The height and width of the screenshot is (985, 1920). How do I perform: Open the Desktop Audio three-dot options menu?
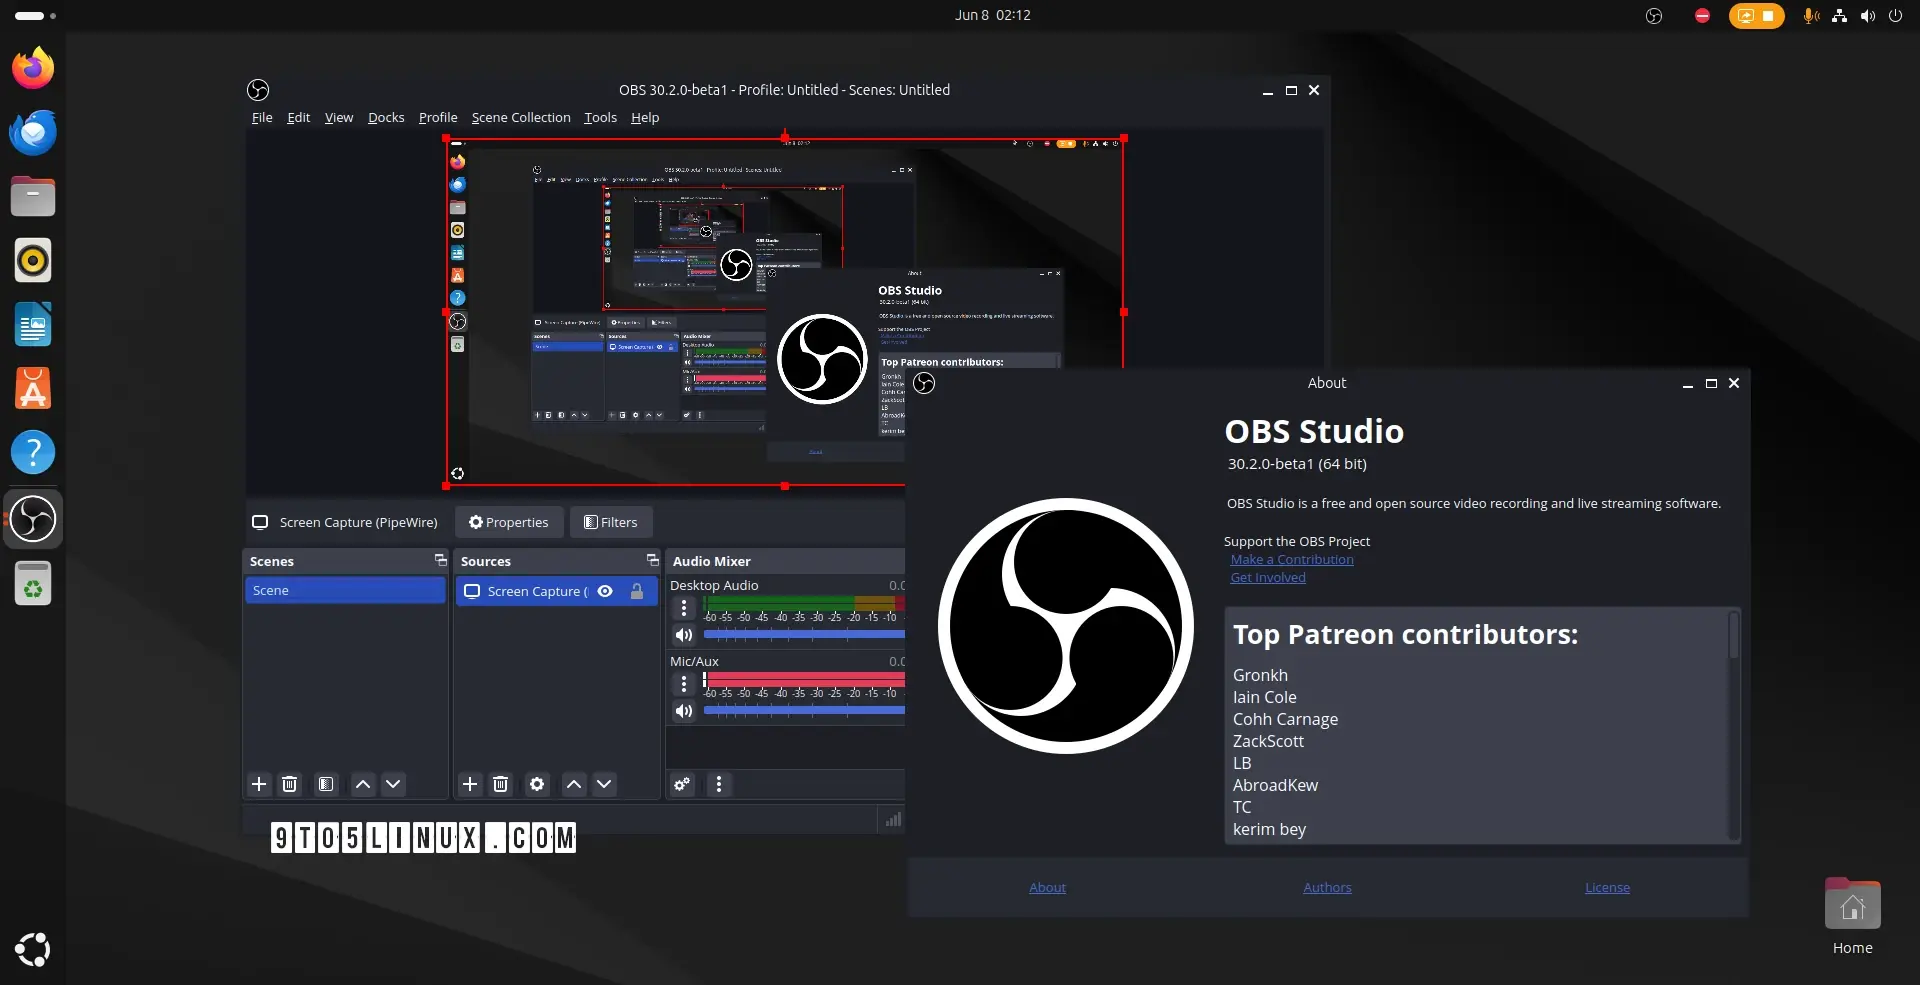click(x=684, y=608)
